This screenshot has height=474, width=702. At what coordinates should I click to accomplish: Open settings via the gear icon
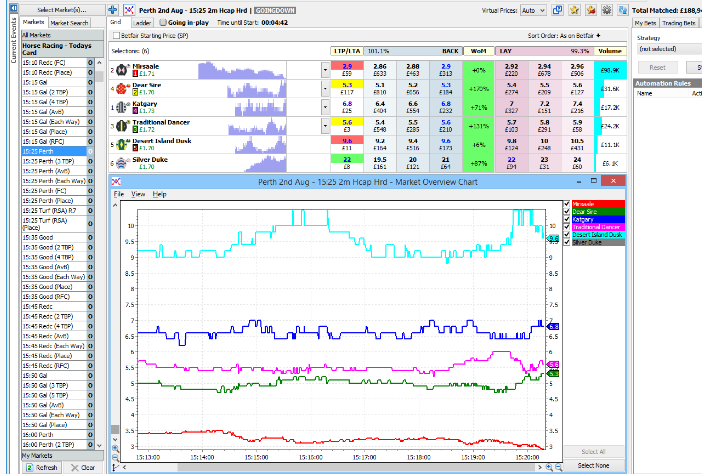pyautogui.click(x=622, y=10)
